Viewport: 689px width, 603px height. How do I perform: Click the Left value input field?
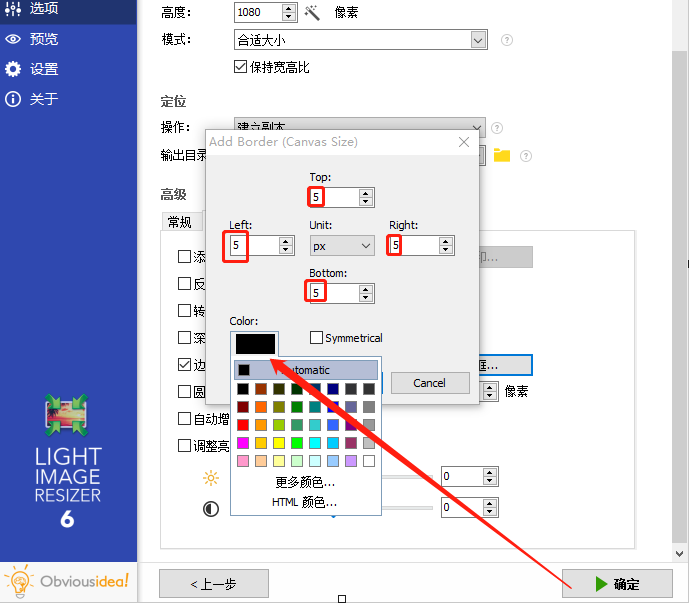click(x=254, y=246)
